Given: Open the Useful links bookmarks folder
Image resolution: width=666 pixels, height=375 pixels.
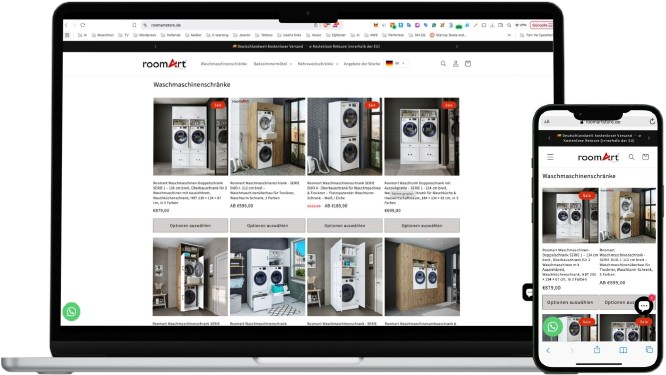Looking at the screenshot, I should pos(289,35).
